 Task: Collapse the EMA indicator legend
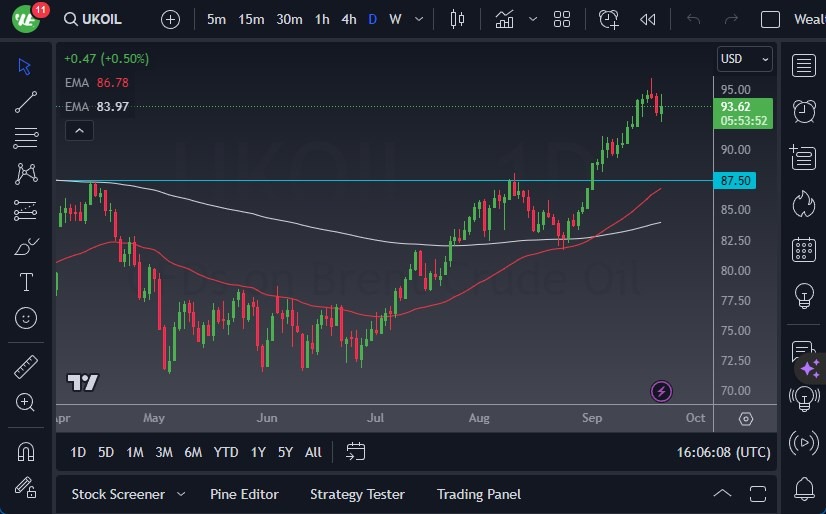[79, 130]
